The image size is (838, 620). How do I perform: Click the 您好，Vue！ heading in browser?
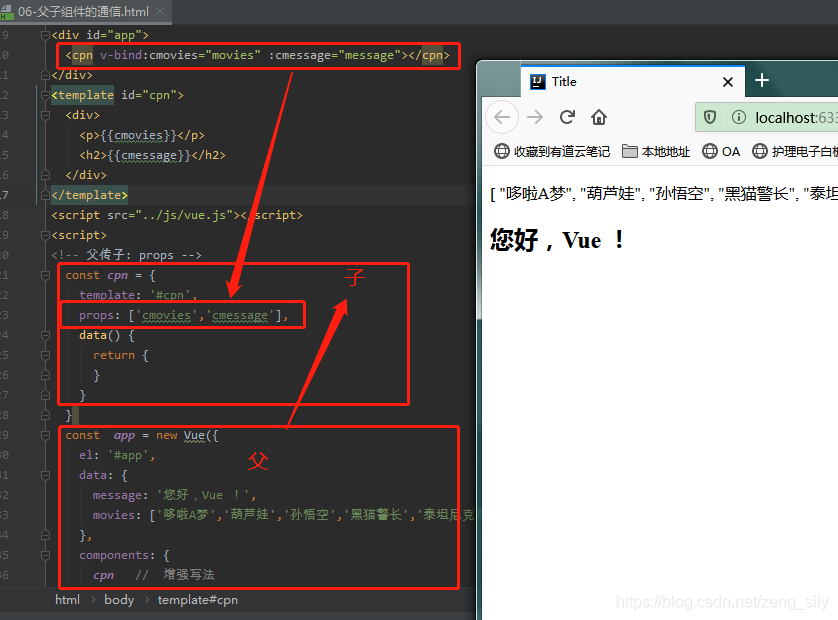pyautogui.click(x=557, y=239)
